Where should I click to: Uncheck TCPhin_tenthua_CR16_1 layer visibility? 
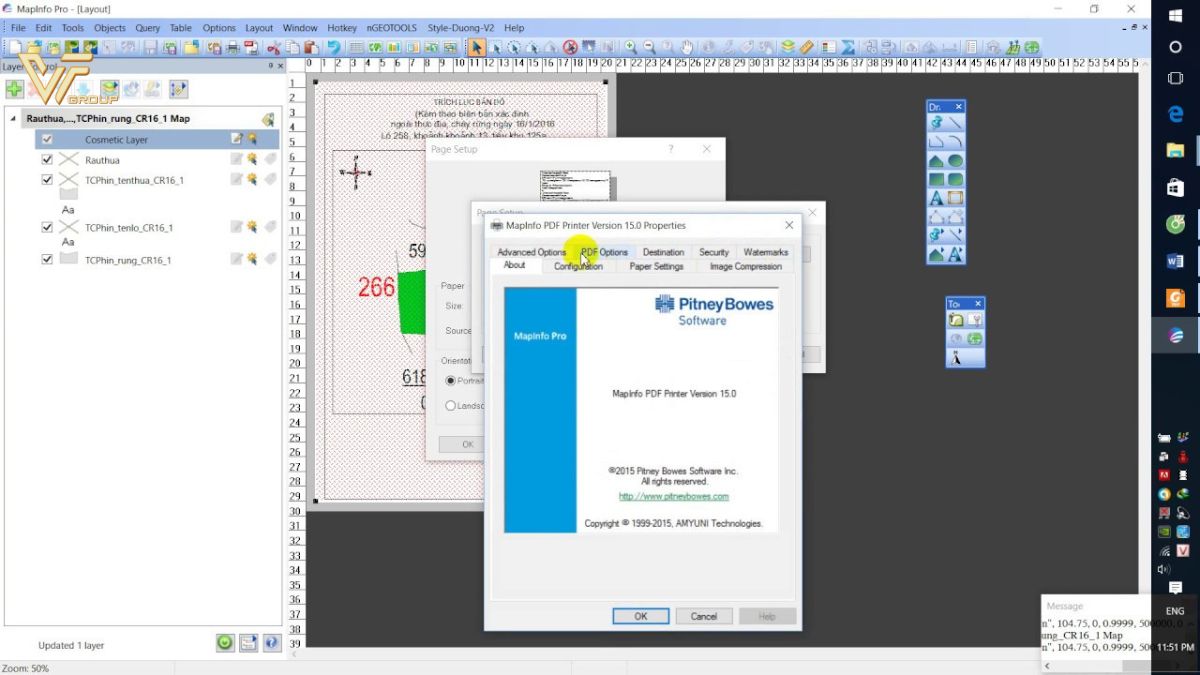click(47, 180)
